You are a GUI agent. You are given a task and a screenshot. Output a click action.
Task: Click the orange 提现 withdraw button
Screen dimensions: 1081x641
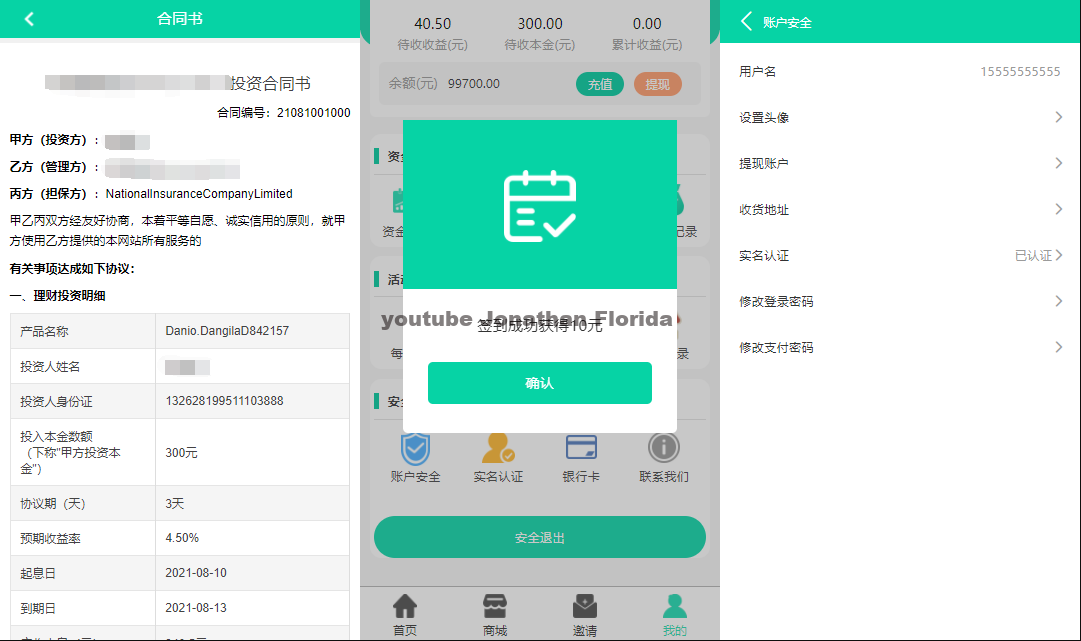tap(660, 84)
